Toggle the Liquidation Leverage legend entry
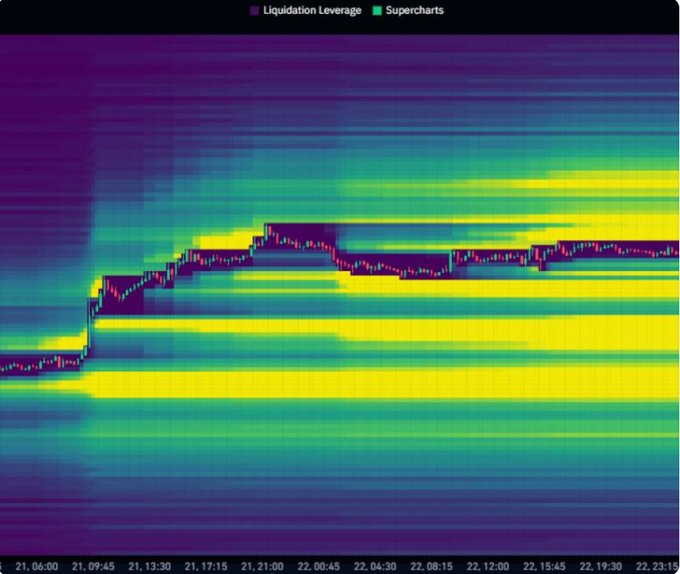The height and width of the screenshot is (574, 680). (x=306, y=10)
